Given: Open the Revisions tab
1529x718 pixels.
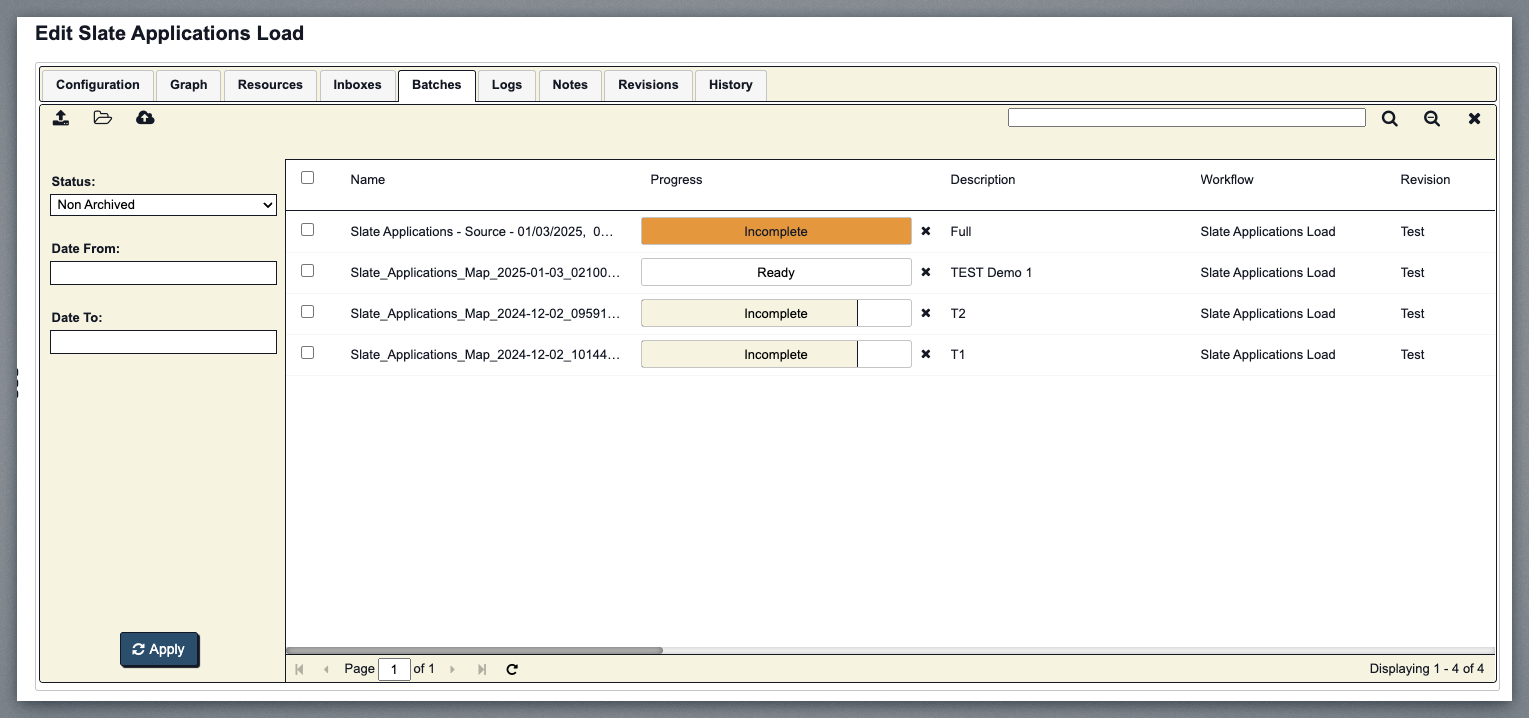Looking at the screenshot, I should tap(648, 85).
